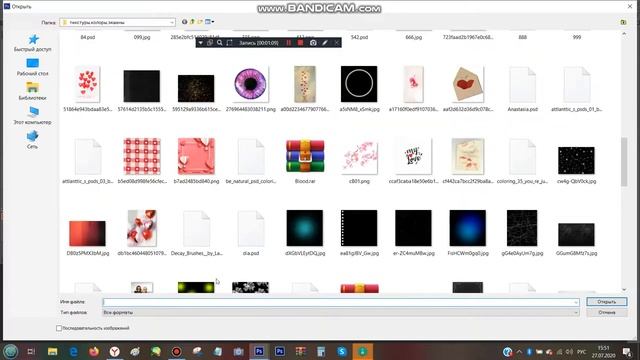
Task: Open Bandicam red record icon in taskbar
Action: coord(176,351)
